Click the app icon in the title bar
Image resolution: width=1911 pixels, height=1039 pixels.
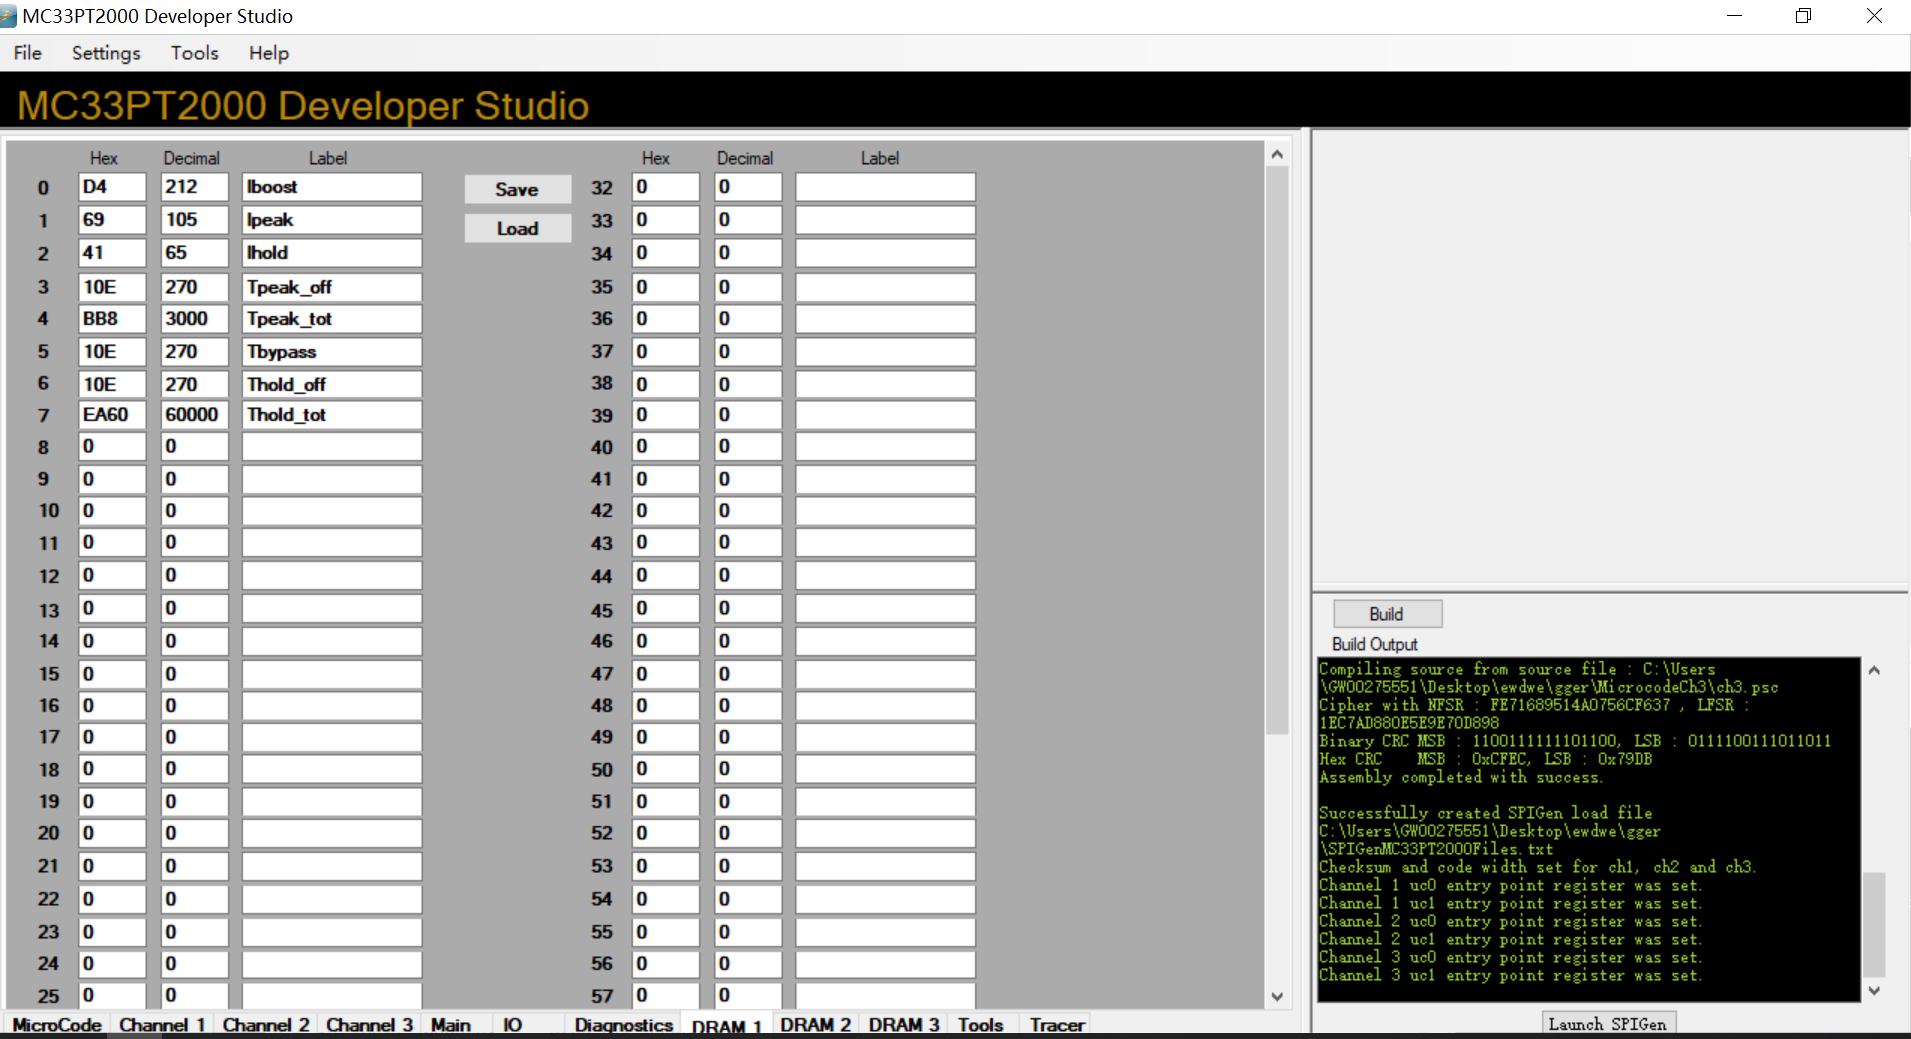[x=9, y=16]
